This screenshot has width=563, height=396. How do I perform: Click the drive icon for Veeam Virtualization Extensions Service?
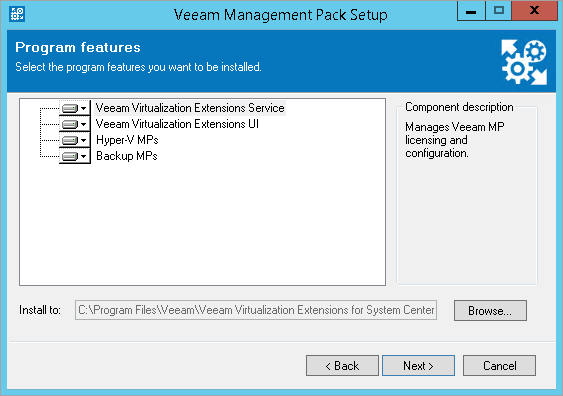pos(70,108)
